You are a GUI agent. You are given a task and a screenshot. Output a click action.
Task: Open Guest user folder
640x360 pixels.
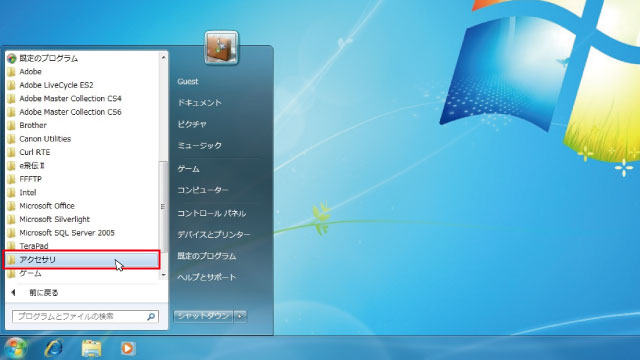click(188, 81)
